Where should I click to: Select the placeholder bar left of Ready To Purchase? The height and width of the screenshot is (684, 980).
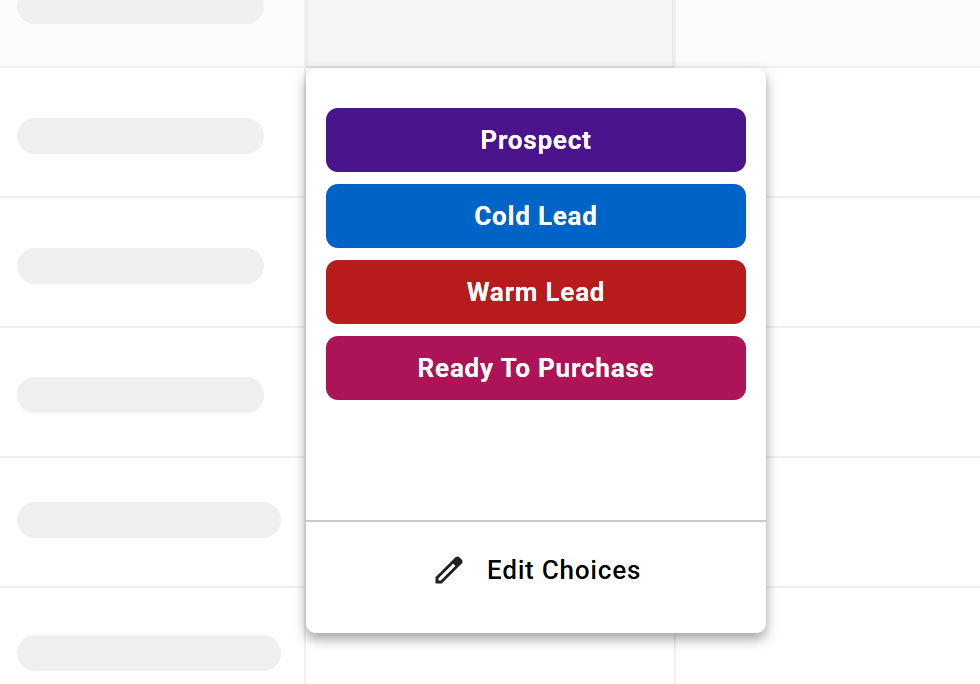click(140, 395)
